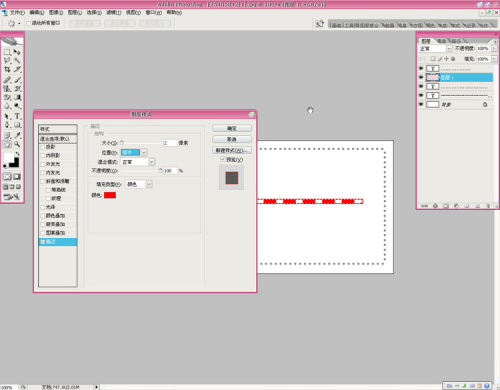500x390 pixels.
Task: Select the Zoom magnifier tool
Action: coord(17,144)
